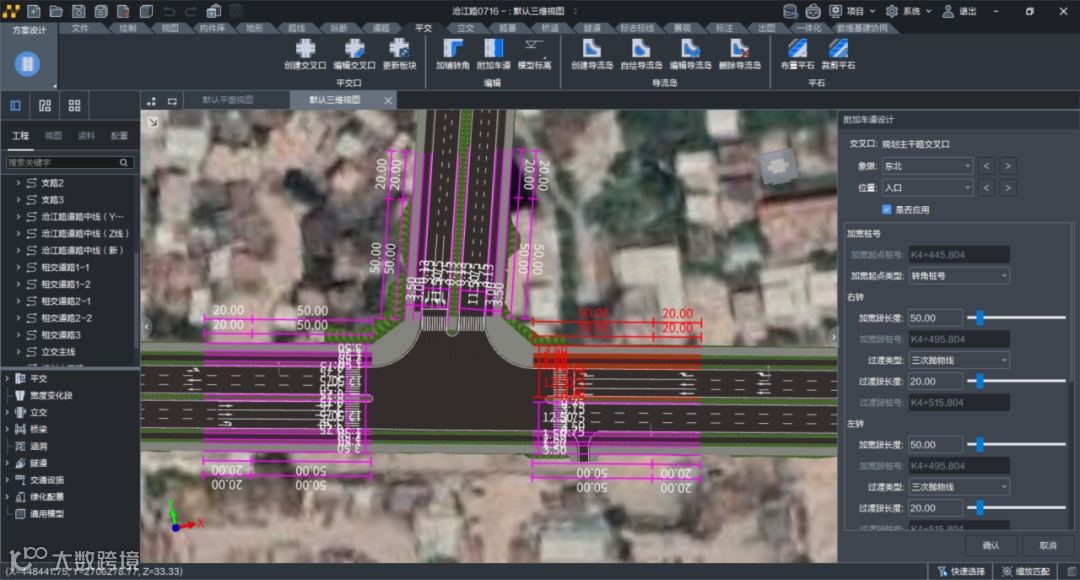Expand the 交通设施 tree node

[x=7, y=480]
